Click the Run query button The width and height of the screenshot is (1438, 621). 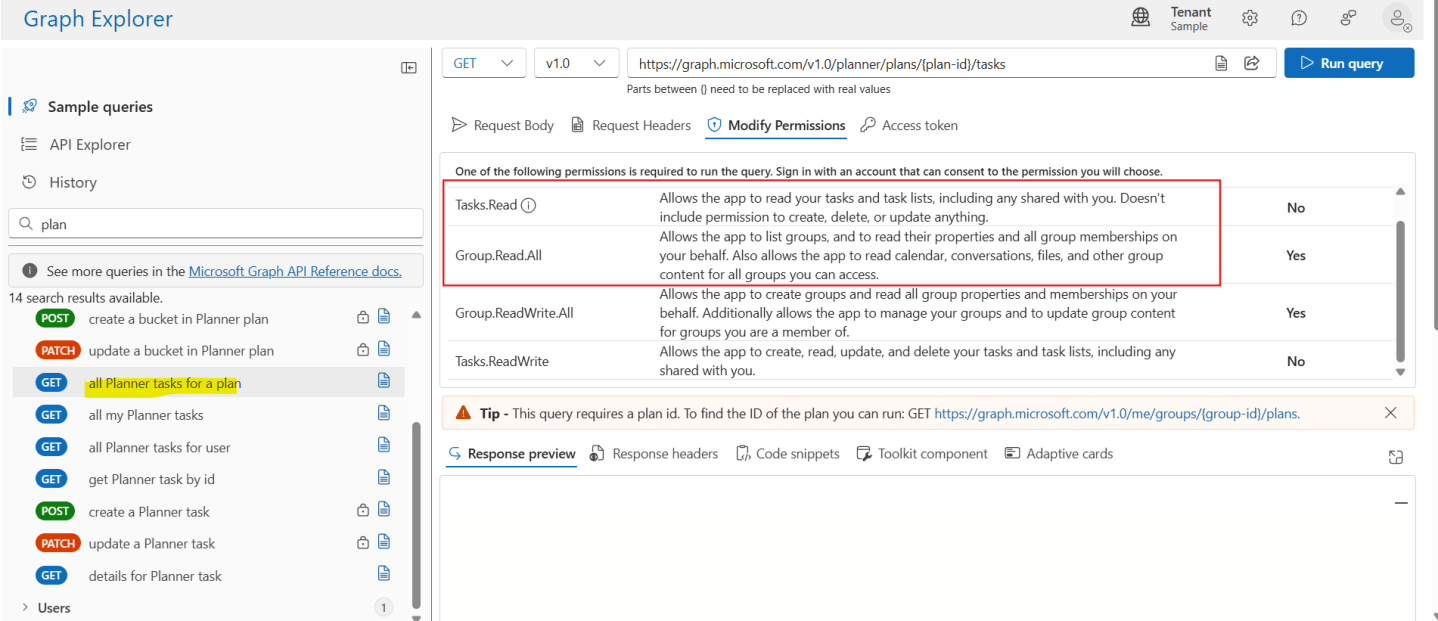(x=1349, y=63)
